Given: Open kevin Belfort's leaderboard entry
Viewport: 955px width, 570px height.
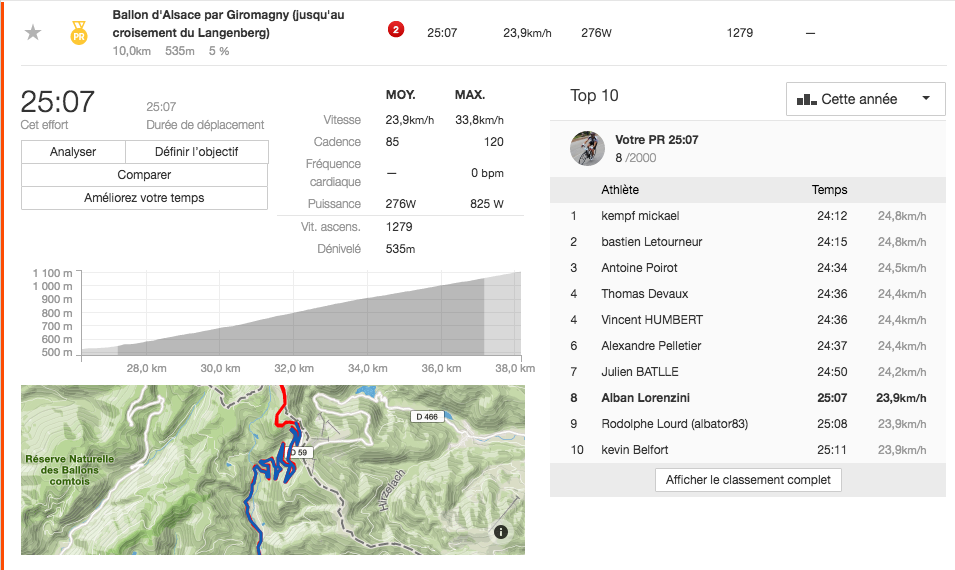Looking at the screenshot, I should coord(635,450).
